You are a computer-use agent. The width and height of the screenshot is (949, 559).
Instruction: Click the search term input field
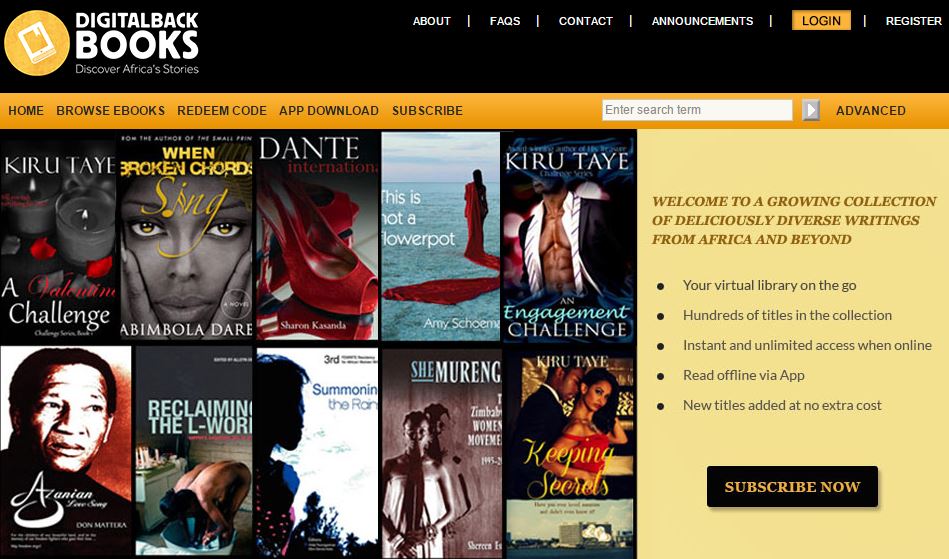point(697,110)
